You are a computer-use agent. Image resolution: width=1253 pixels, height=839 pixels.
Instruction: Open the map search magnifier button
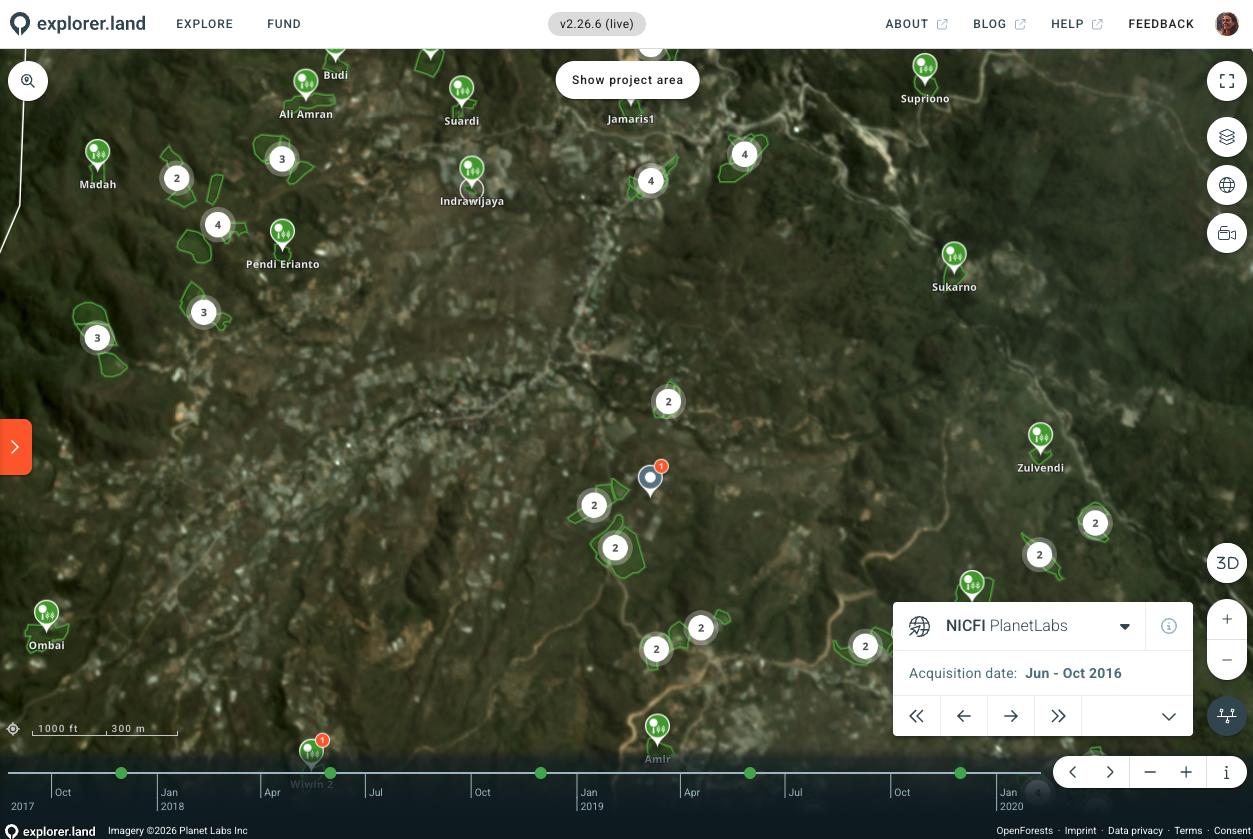pyautogui.click(x=28, y=81)
